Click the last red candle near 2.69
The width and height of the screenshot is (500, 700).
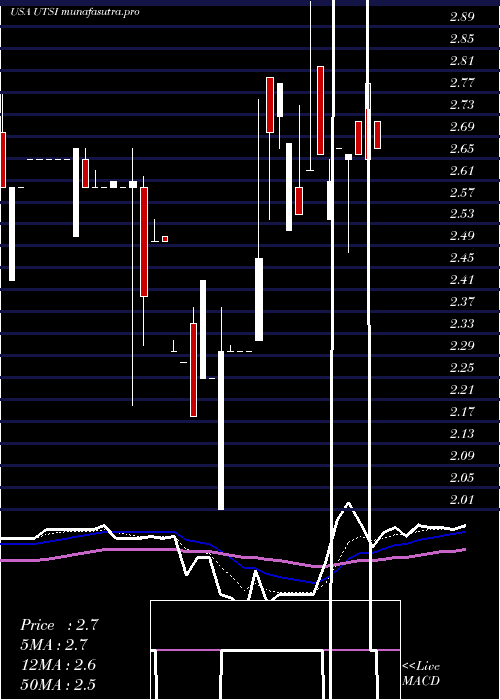click(x=378, y=135)
